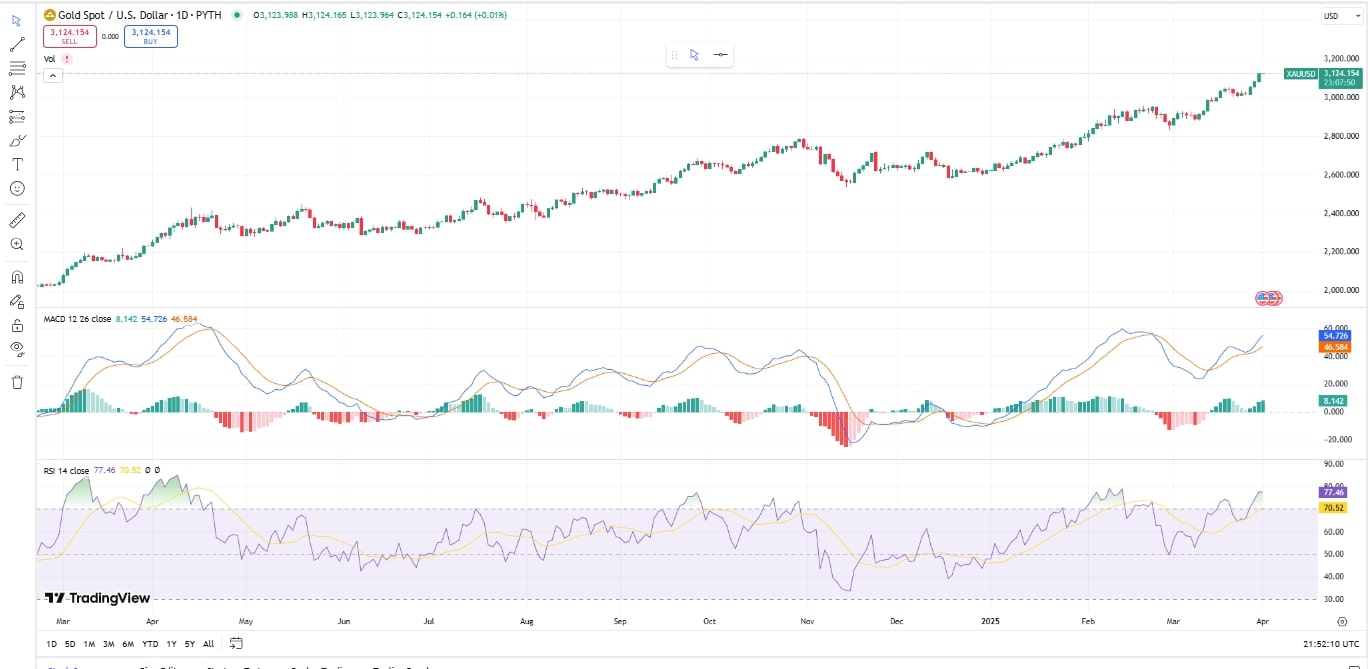Hide all drawings with eye icon
Image resolution: width=1368 pixels, height=669 pixels.
(17, 348)
